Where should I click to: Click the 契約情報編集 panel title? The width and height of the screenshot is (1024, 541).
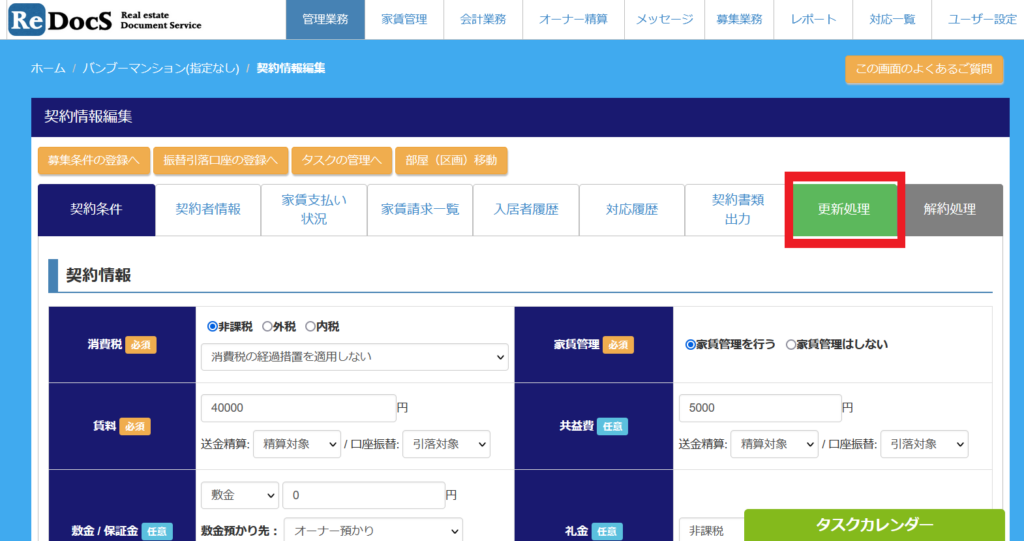(88, 117)
